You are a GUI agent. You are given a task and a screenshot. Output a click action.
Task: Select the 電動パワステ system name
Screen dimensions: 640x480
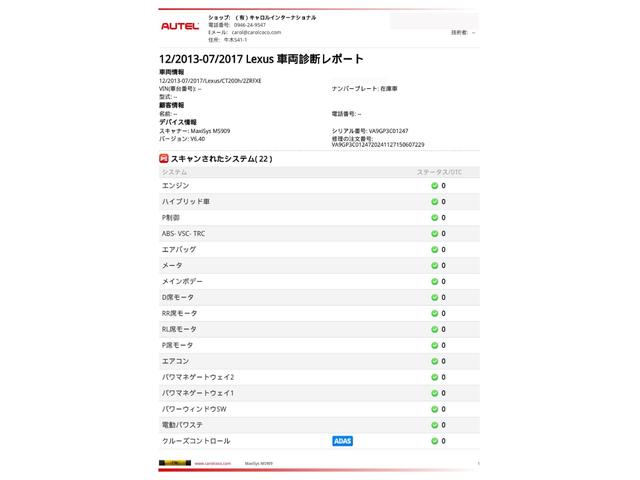coord(182,425)
